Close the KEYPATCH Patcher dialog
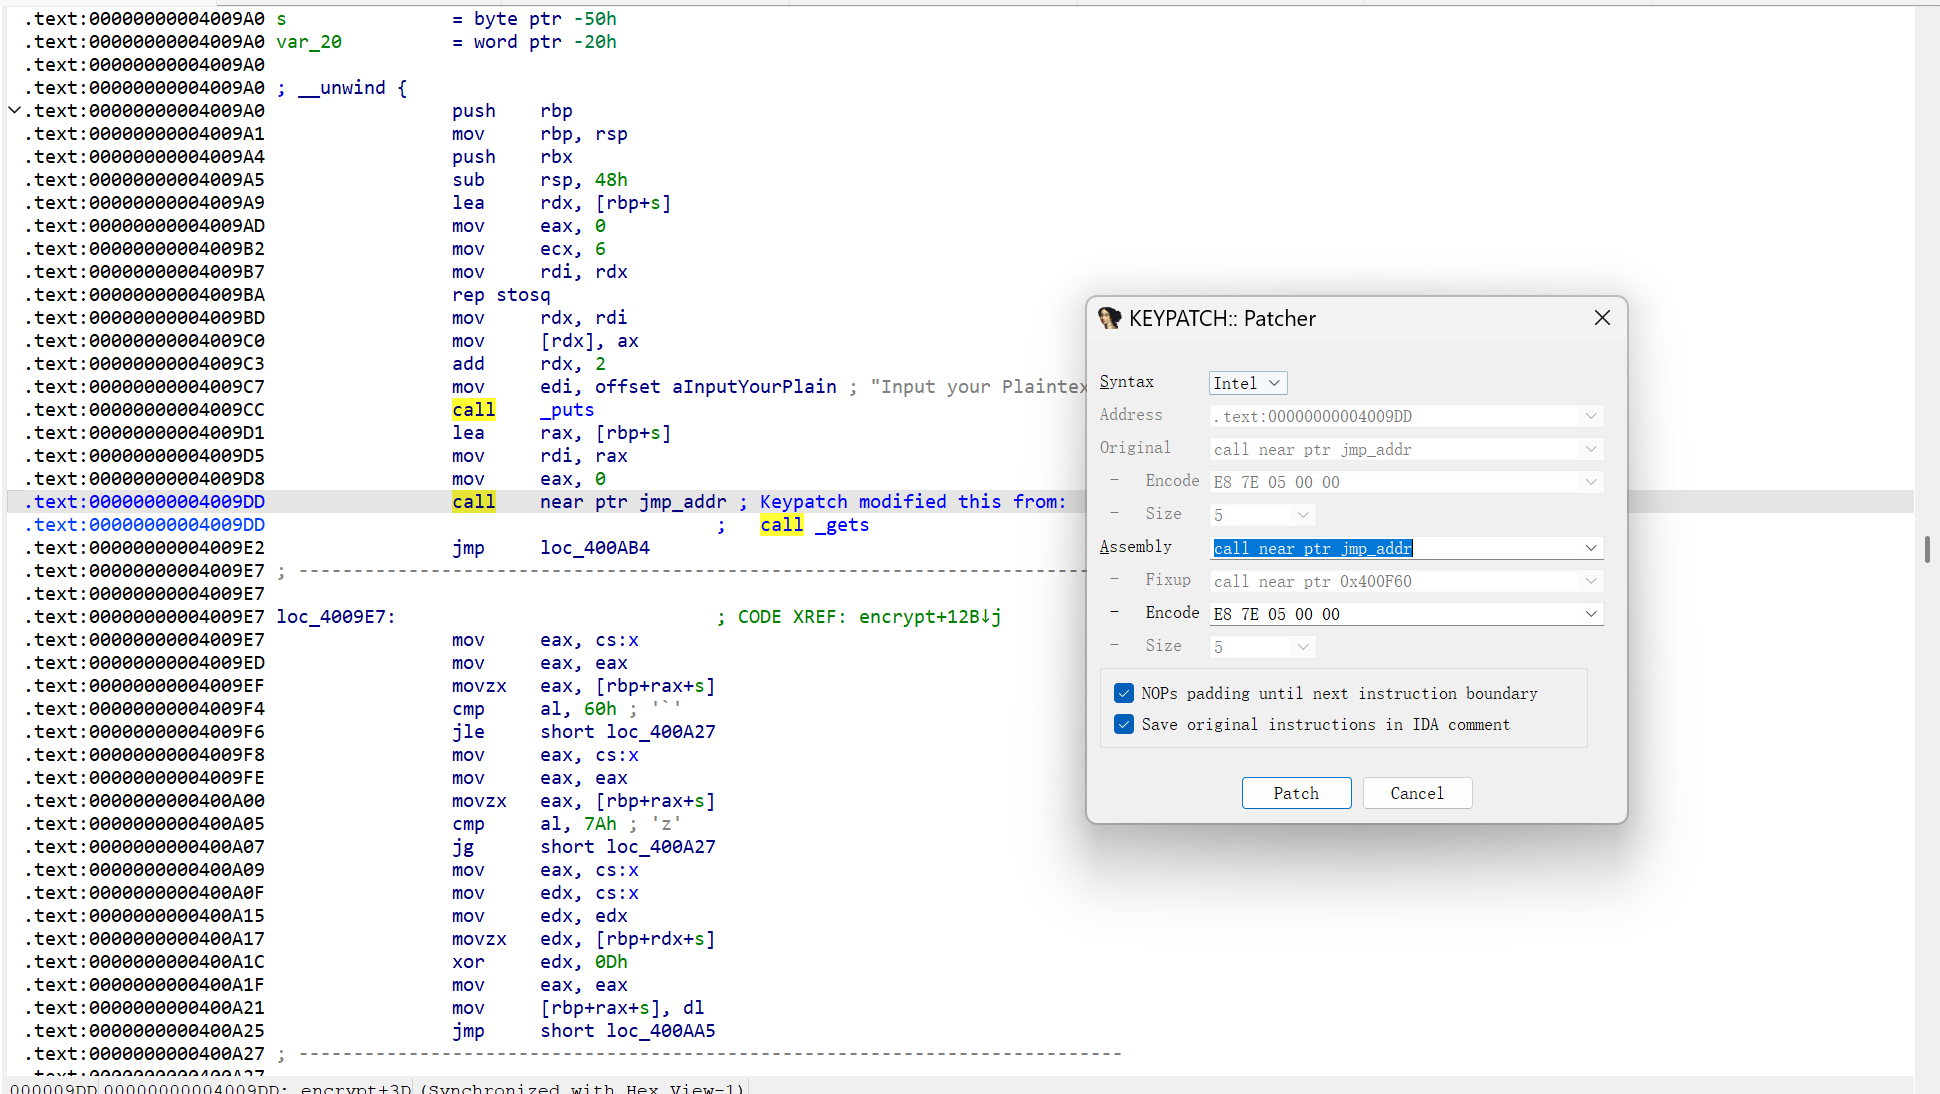The height and width of the screenshot is (1094, 1940). tap(1602, 318)
